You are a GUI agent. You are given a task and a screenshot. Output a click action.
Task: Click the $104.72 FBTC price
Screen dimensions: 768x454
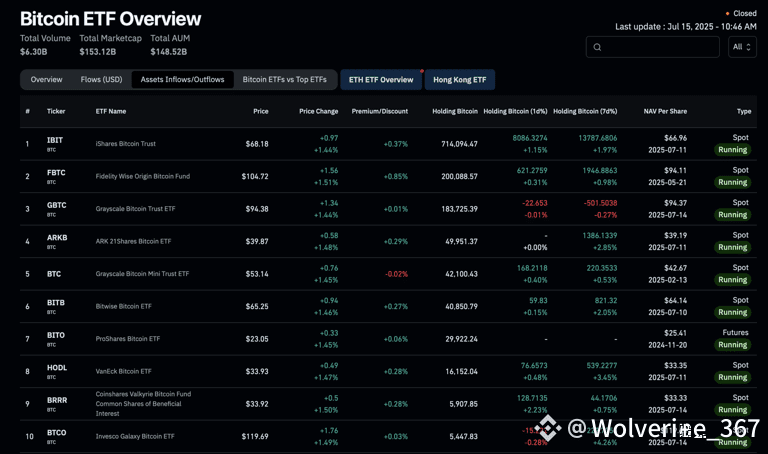coord(255,176)
